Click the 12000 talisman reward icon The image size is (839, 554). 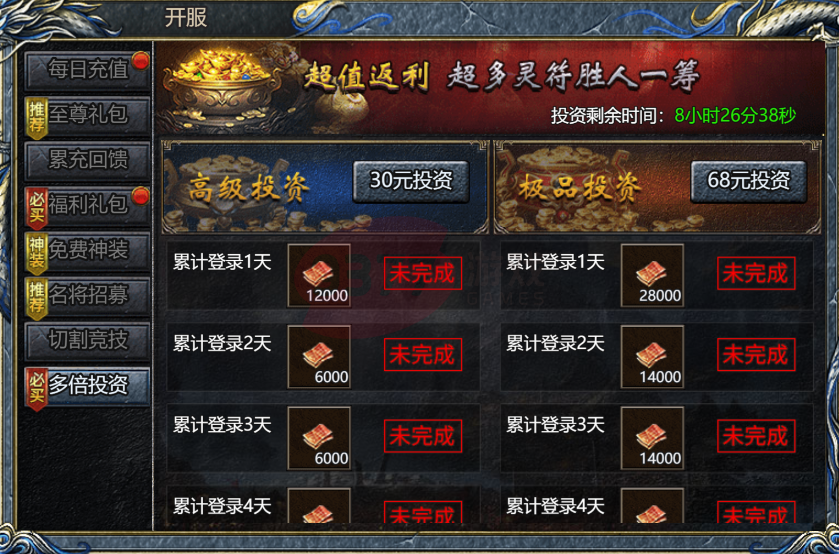pyautogui.click(x=319, y=276)
